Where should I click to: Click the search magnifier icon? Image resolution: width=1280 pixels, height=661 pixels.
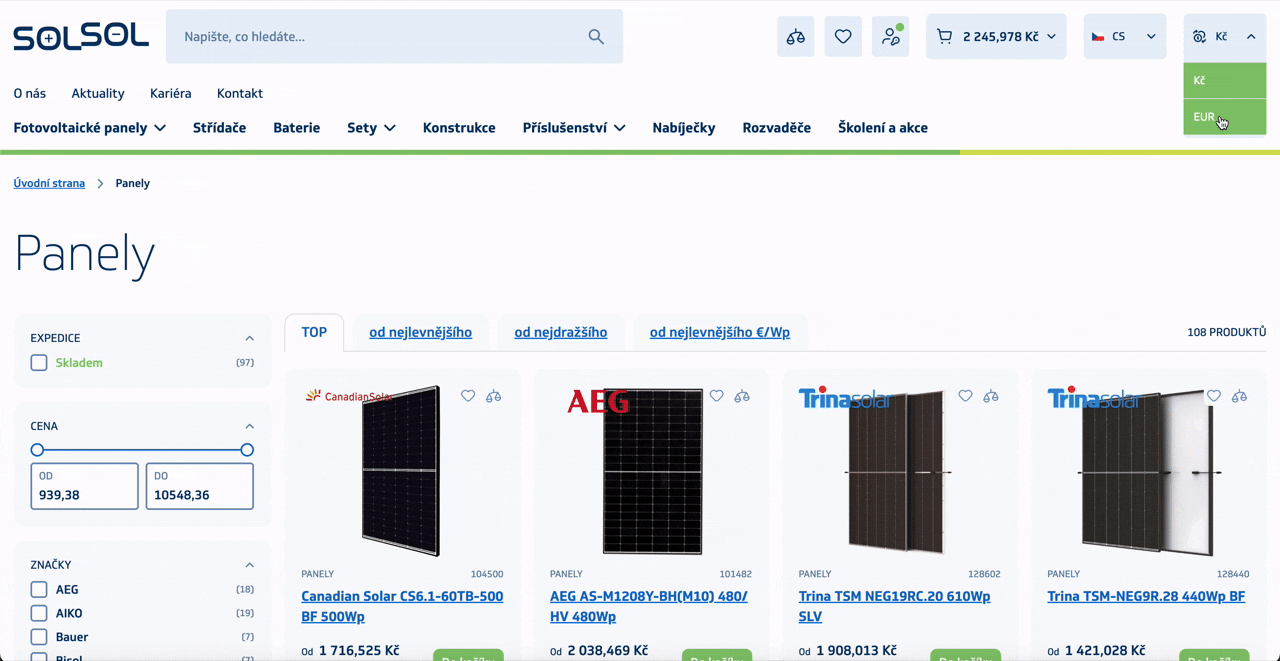(596, 37)
